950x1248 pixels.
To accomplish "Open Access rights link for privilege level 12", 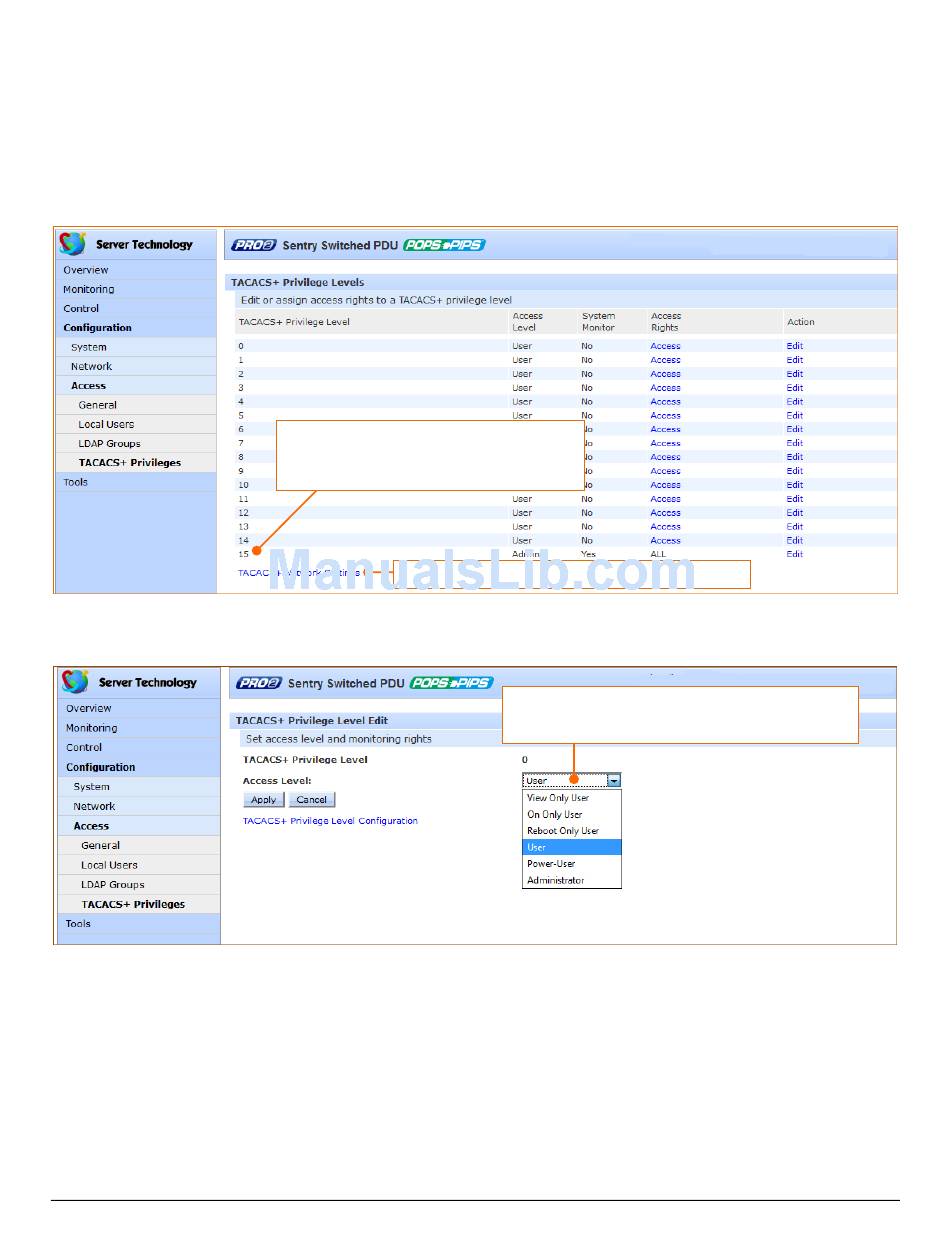I will [665, 513].
